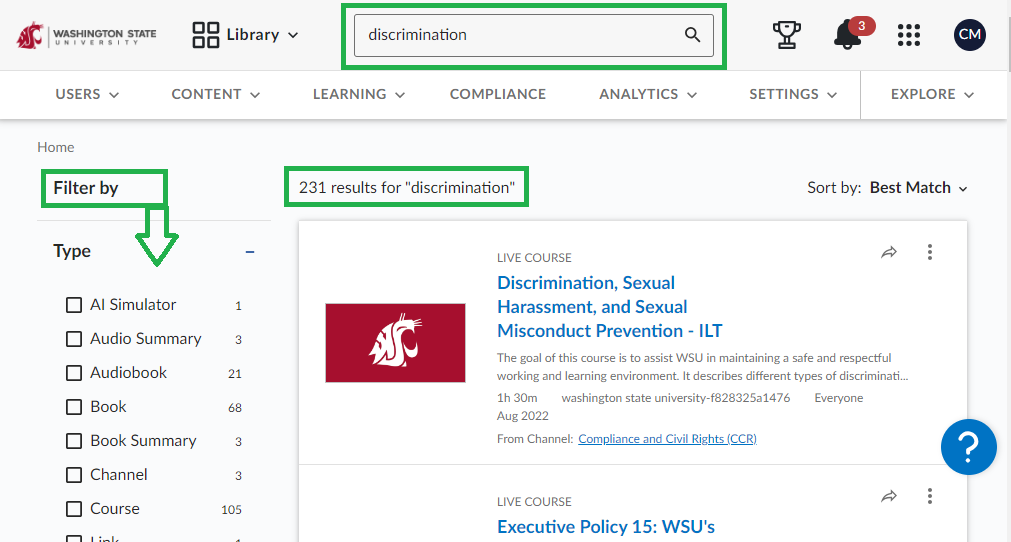Open more options for first live course
This screenshot has width=1011, height=542.
(x=930, y=252)
